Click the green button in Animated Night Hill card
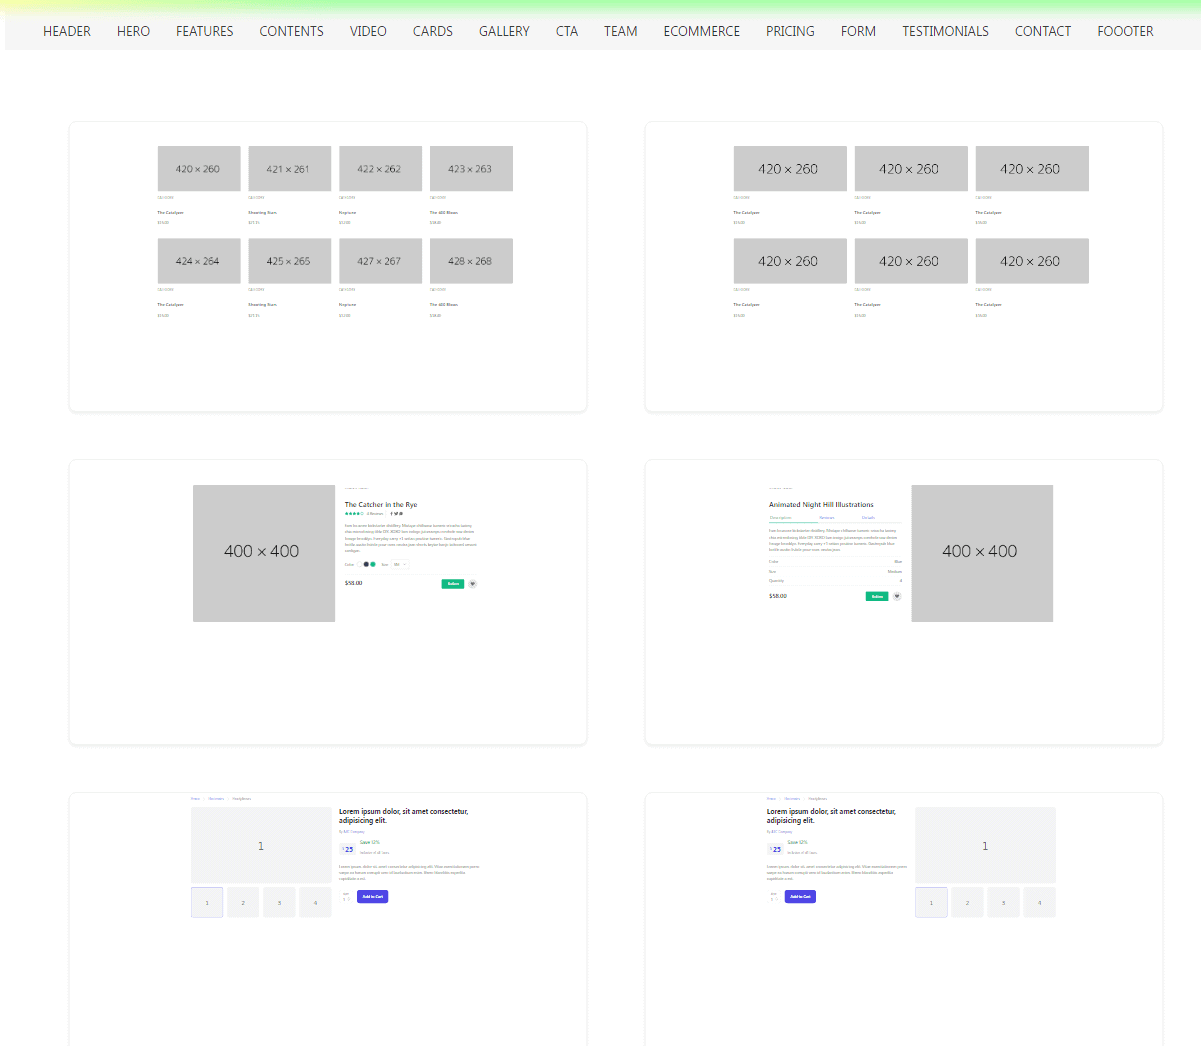This screenshot has height=1046, width=1201. (x=877, y=596)
